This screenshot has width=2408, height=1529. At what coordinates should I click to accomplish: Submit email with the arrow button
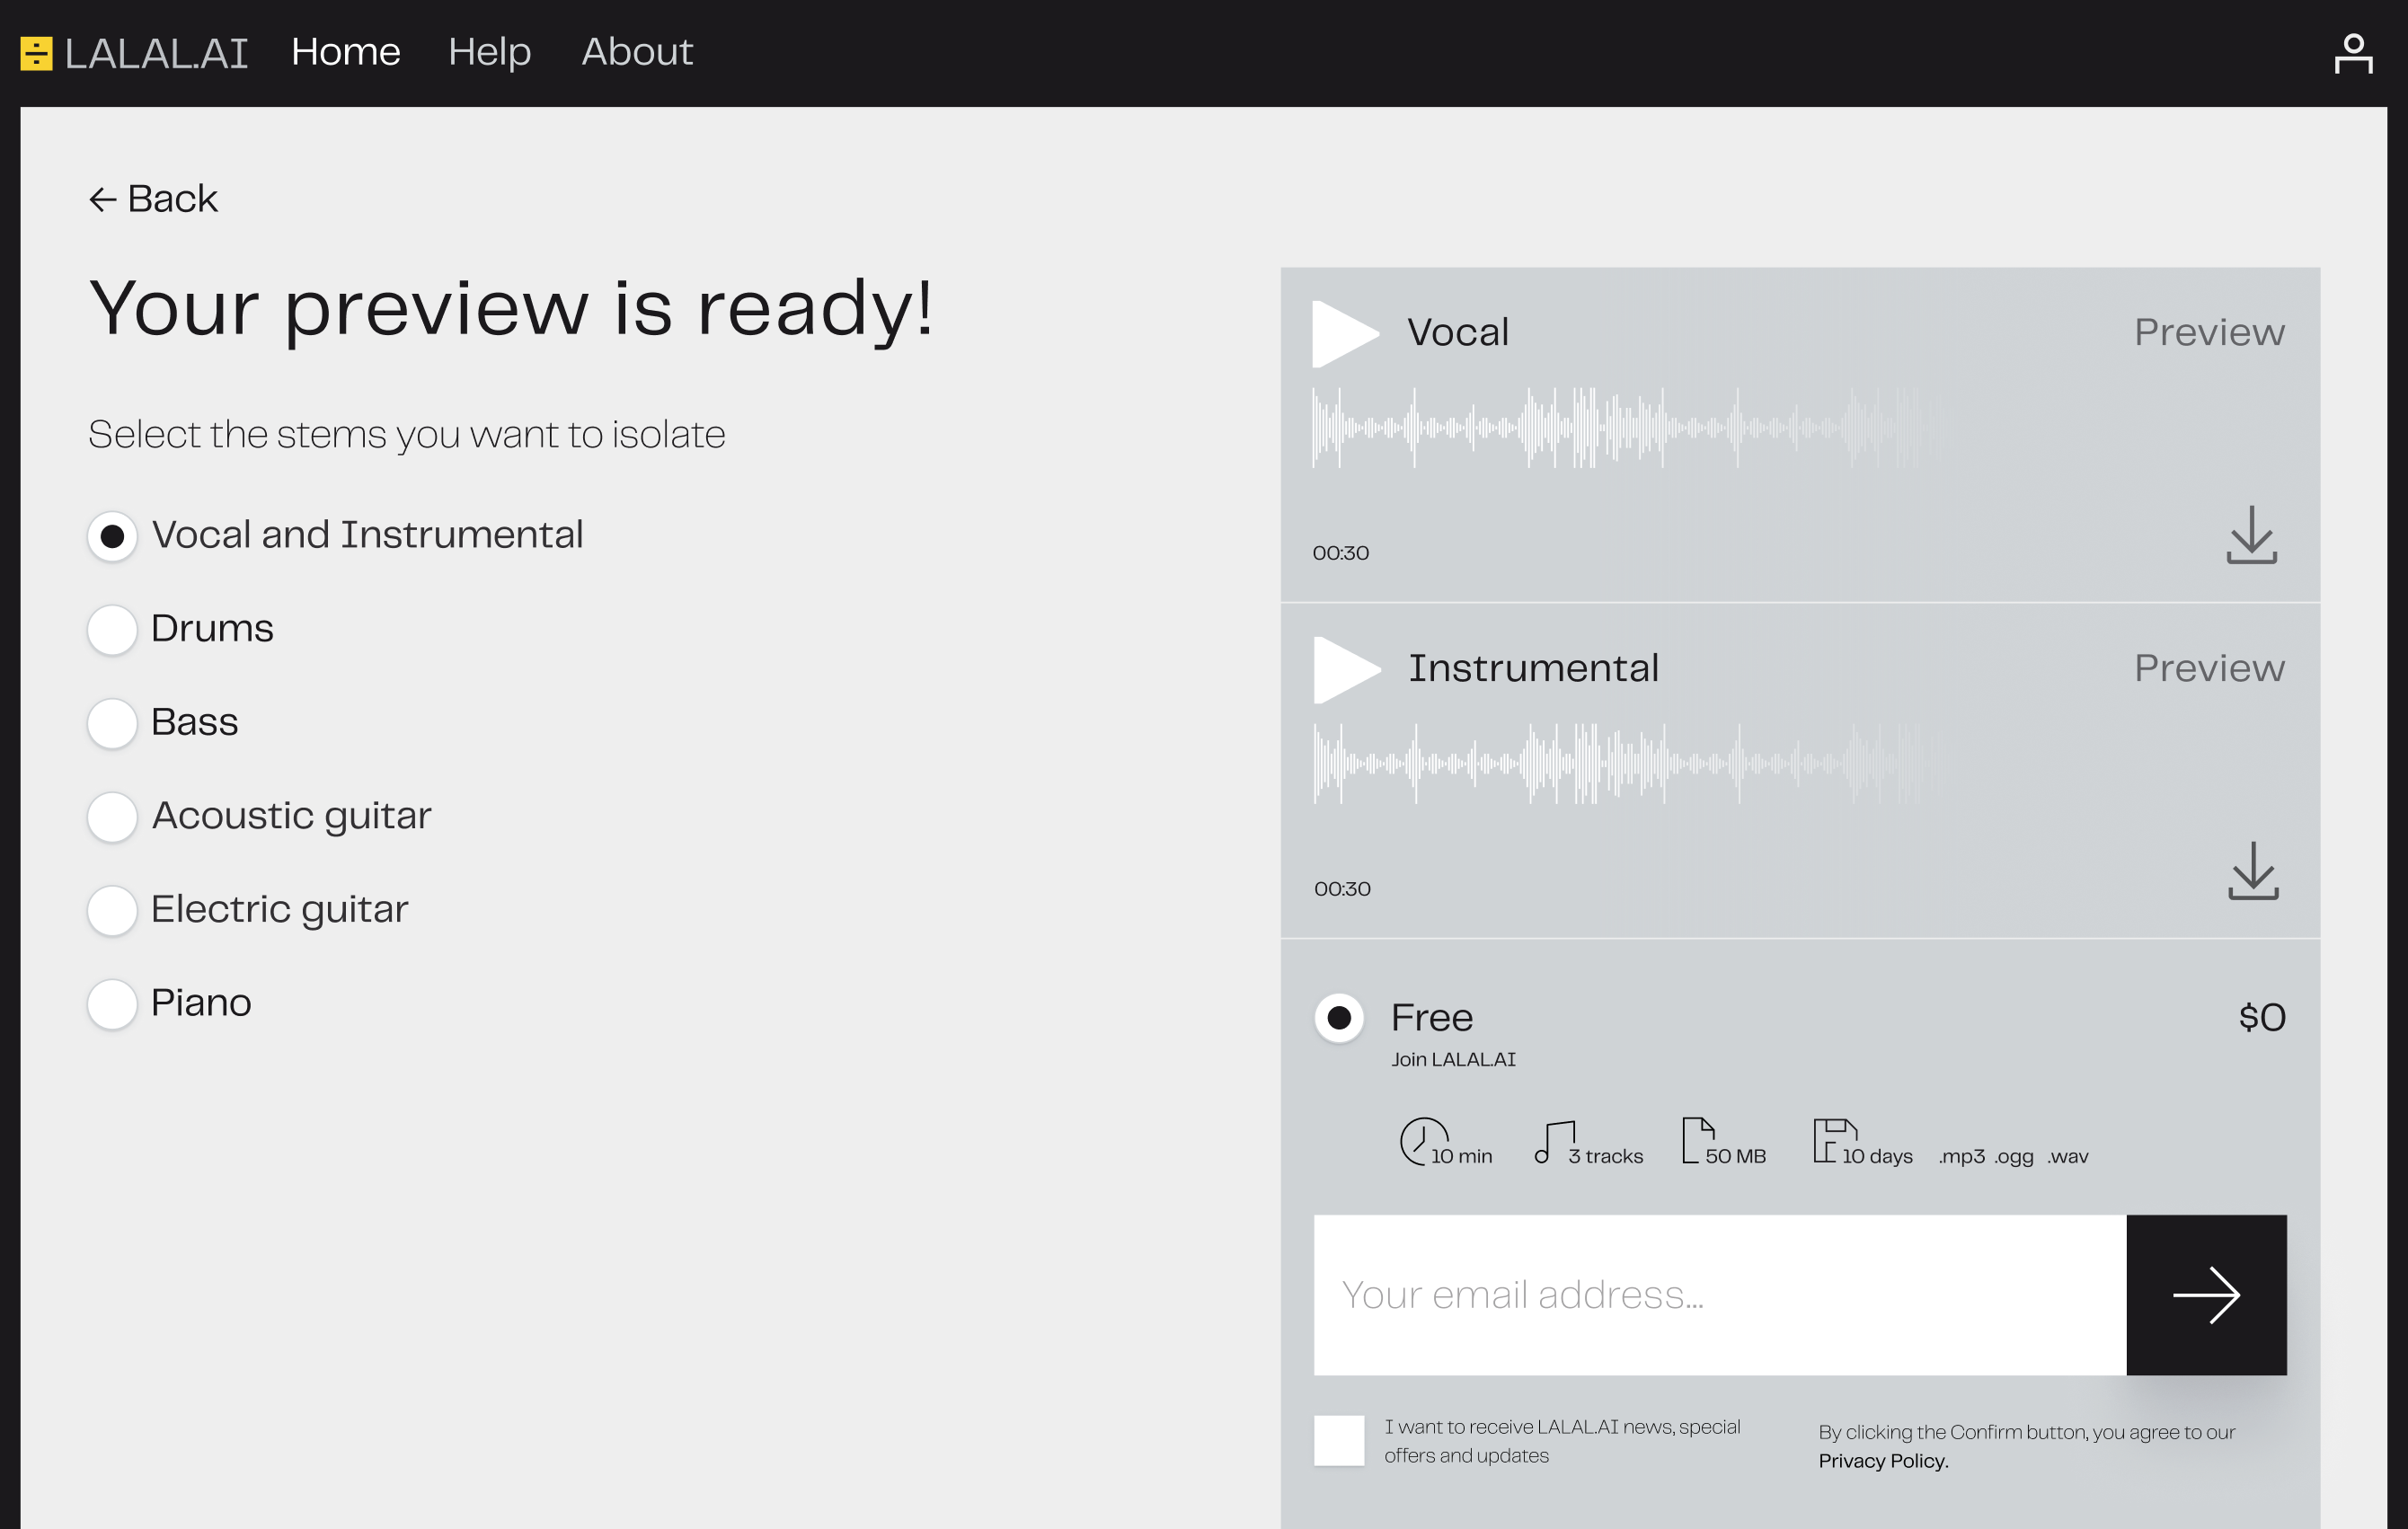2206,1295
